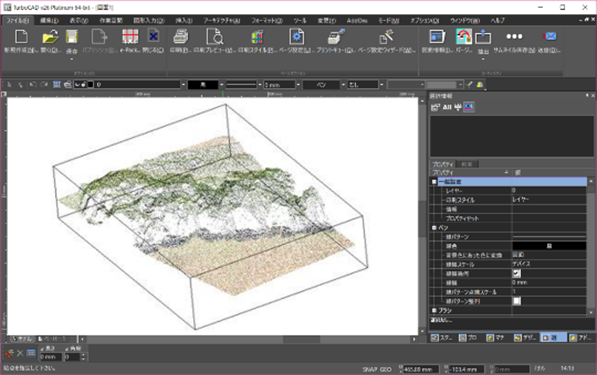Click the page setup gear icon
The height and width of the screenshot is (375, 597).
(296, 37)
